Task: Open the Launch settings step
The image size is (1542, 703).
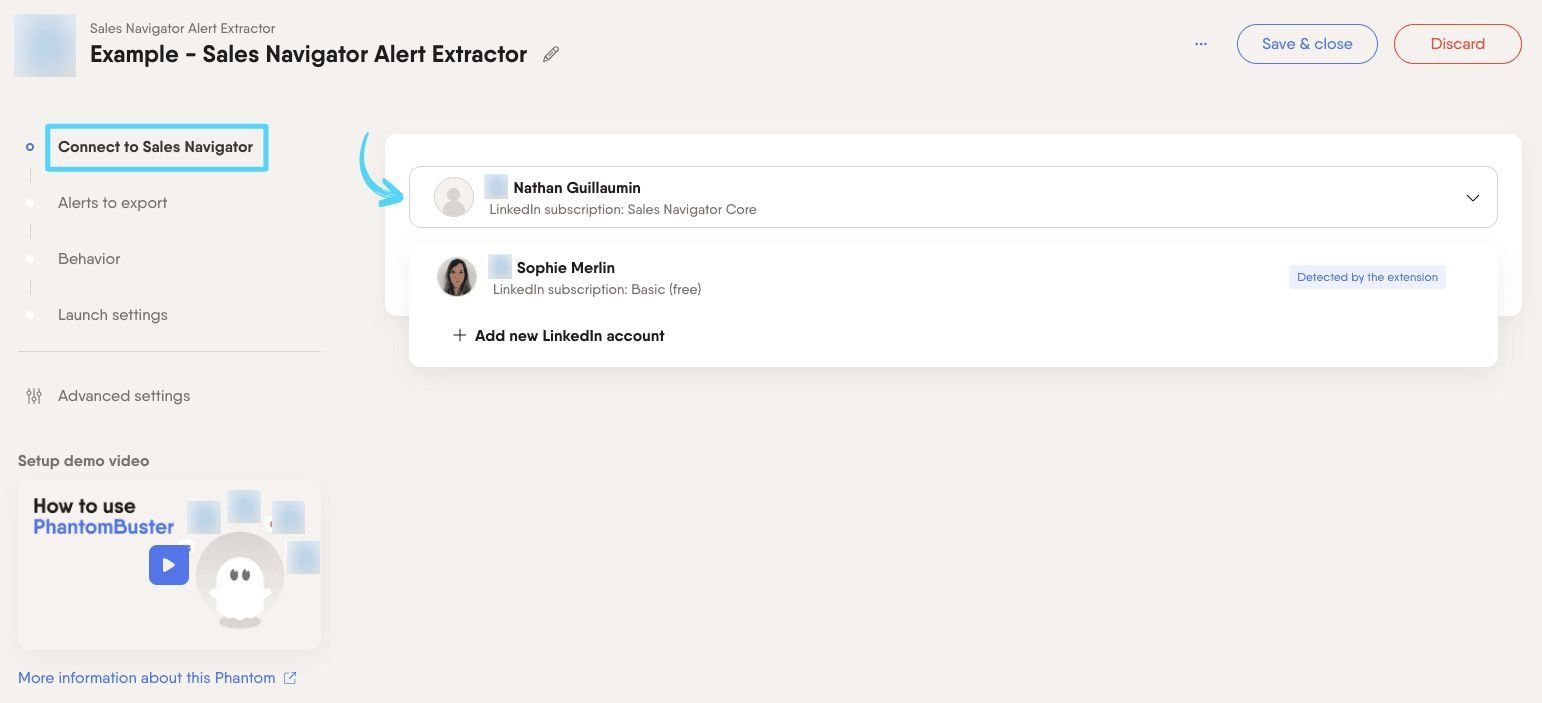Action: tap(113, 315)
